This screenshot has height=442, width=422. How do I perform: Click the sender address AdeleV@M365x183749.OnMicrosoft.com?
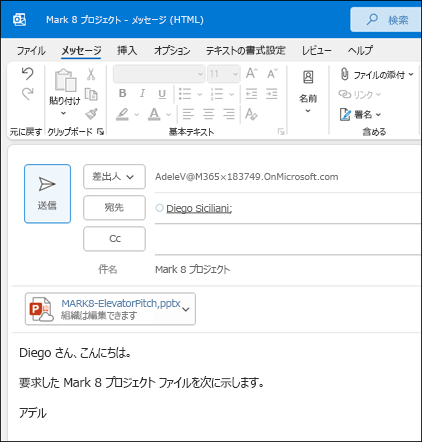247,177
